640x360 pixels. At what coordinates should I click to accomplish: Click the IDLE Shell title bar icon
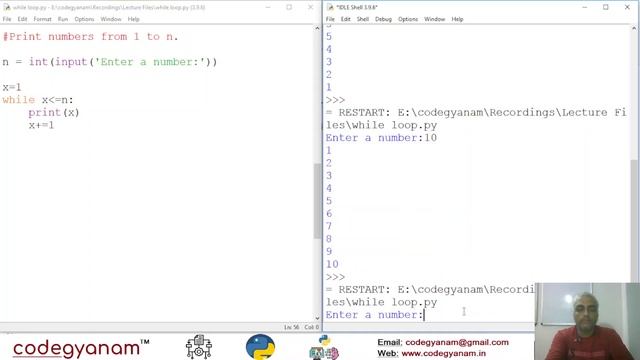[330, 7]
